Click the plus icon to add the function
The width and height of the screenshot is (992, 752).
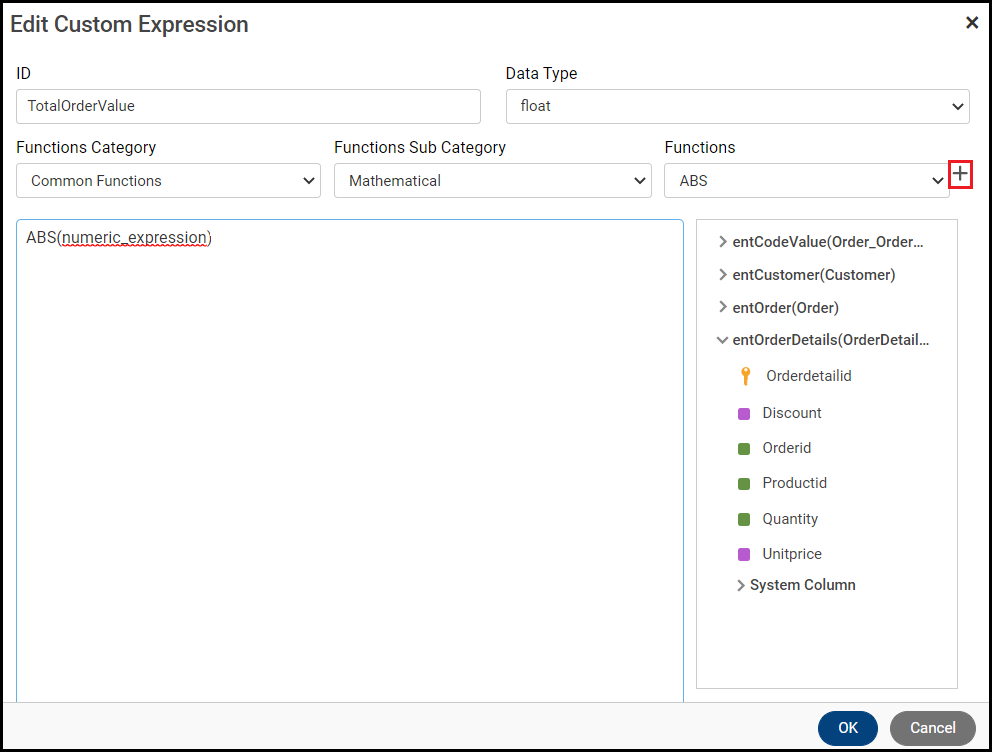pos(960,175)
